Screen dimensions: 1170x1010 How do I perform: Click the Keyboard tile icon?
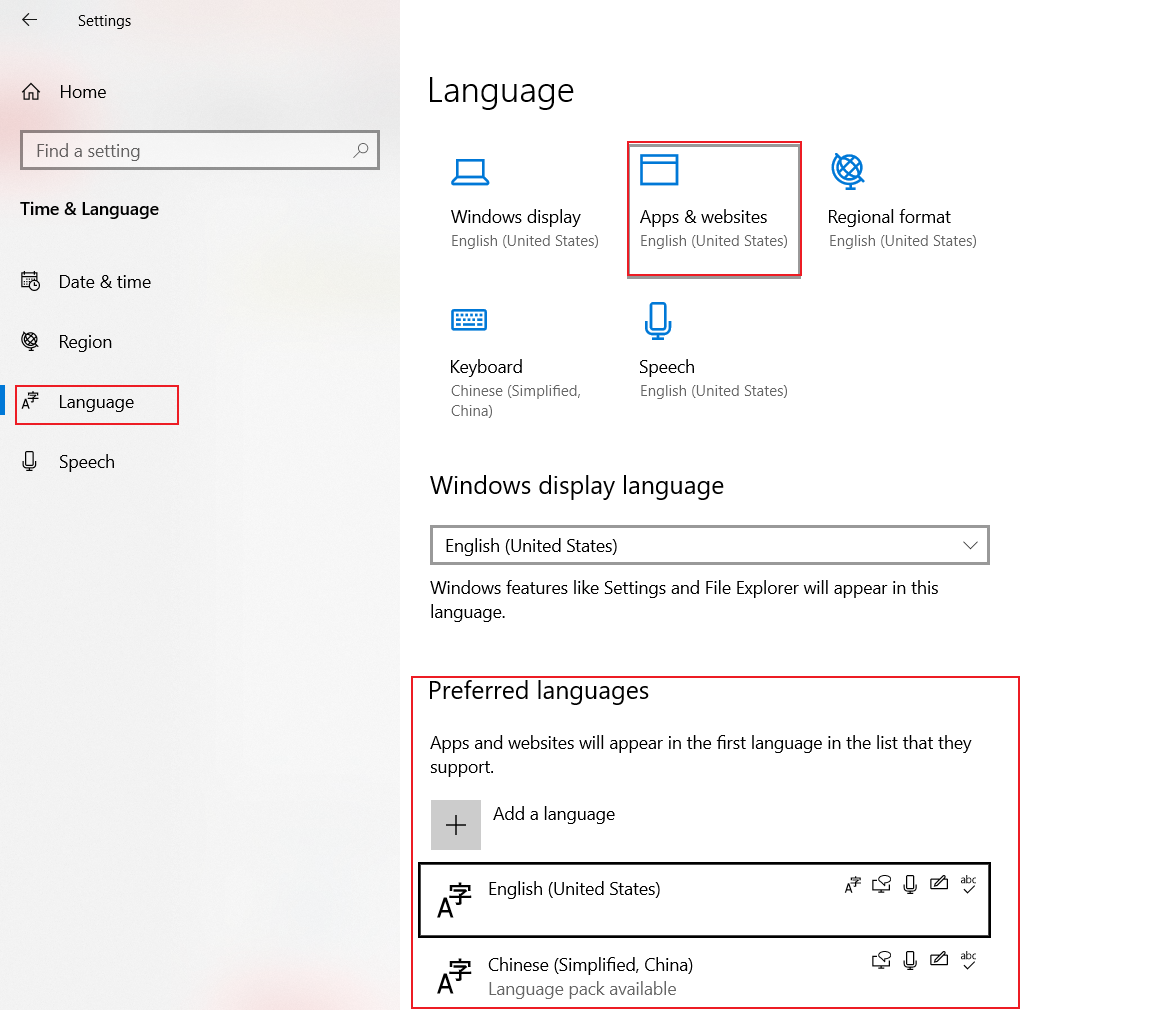pos(469,320)
